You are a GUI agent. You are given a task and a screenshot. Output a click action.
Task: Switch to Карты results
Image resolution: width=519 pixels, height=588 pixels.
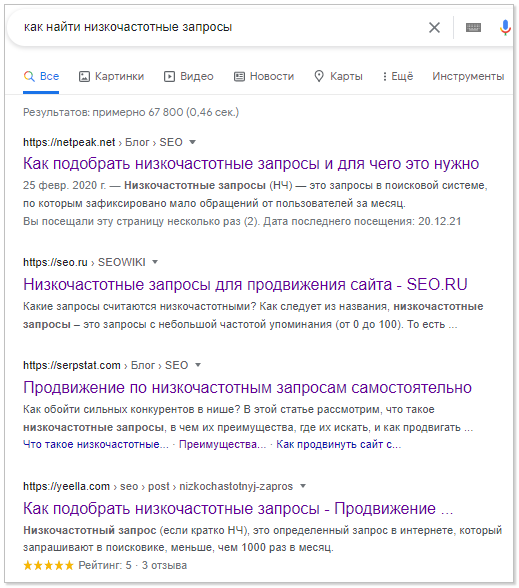[x=338, y=76]
